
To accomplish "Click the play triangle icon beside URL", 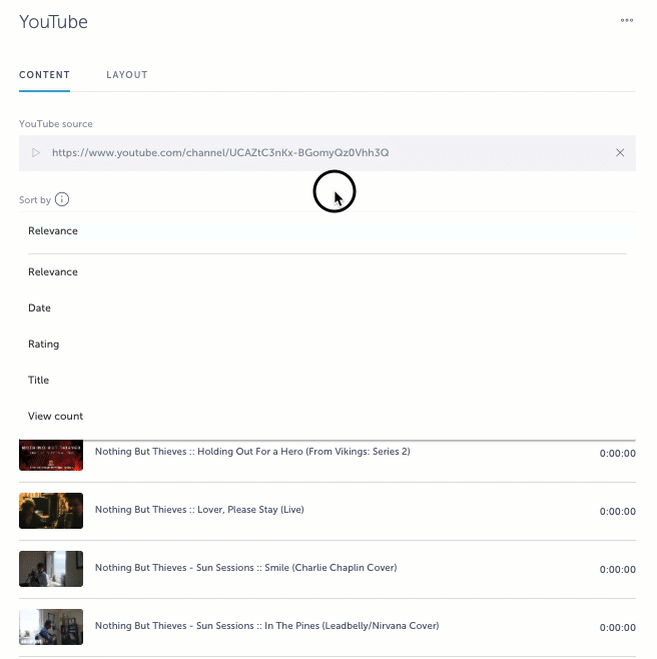I will [36, 153].
